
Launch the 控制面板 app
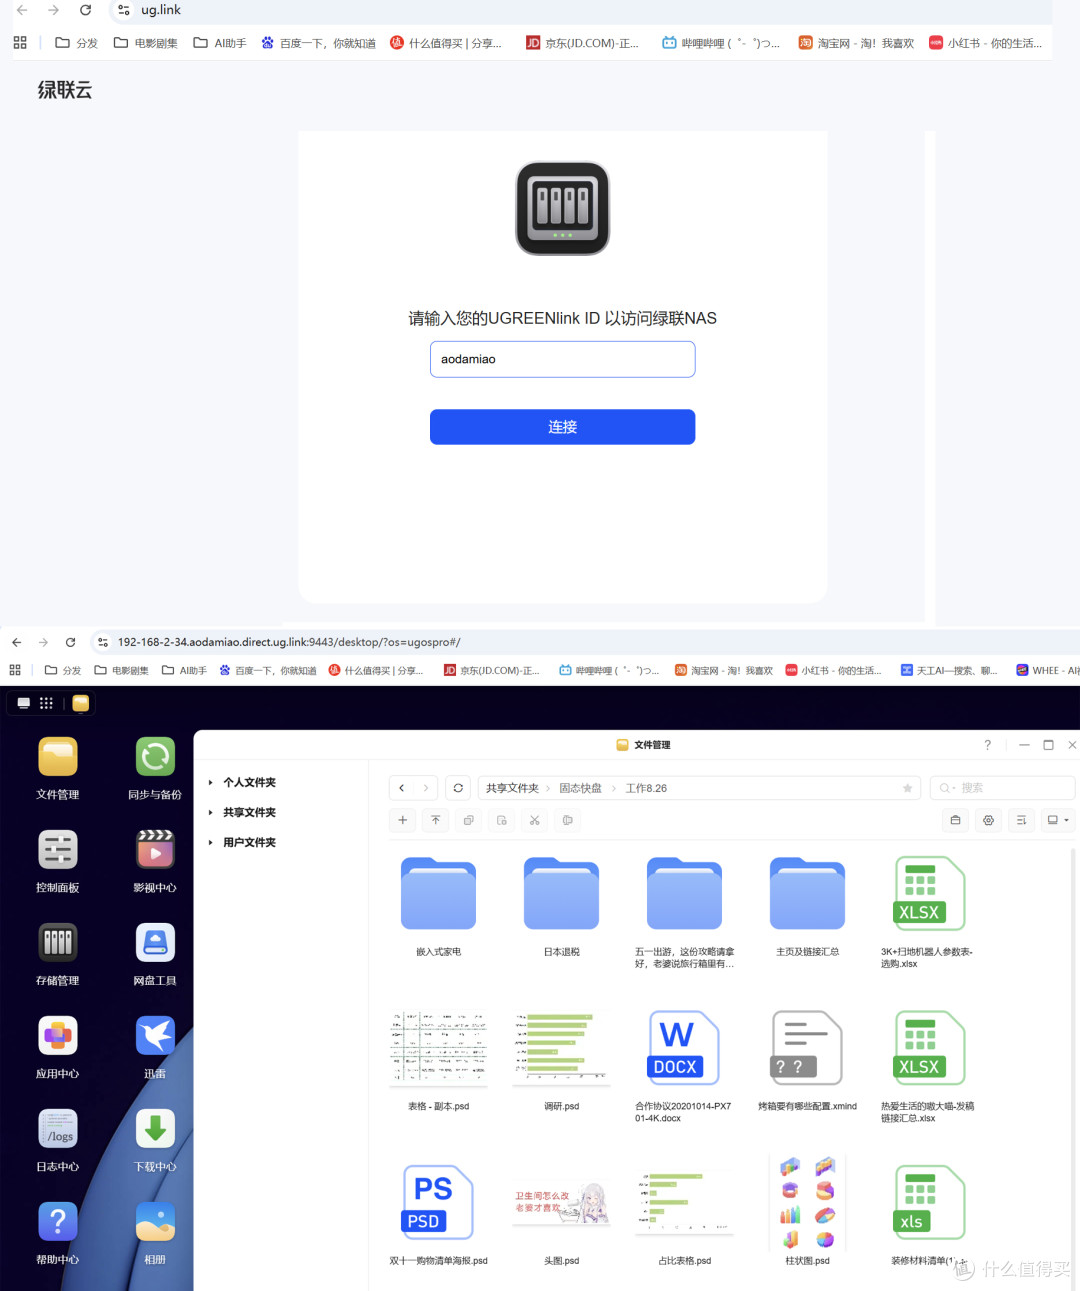point(58,850)
